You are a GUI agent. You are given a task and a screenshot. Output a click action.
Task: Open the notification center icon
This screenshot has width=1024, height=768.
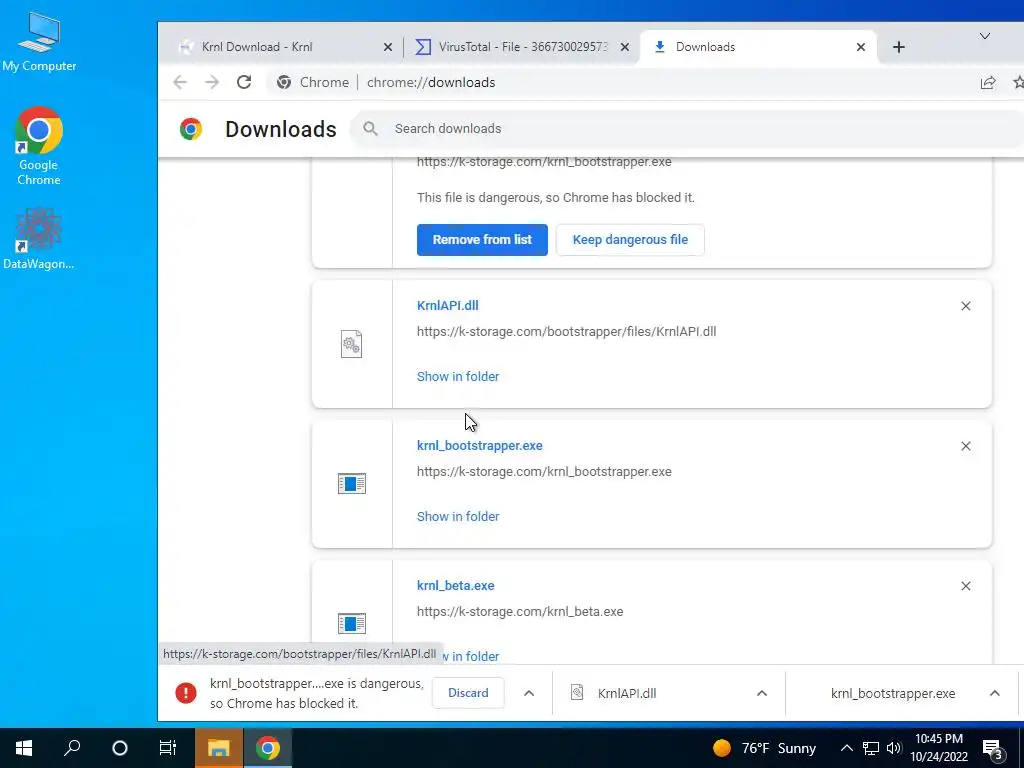coord(993,748)
